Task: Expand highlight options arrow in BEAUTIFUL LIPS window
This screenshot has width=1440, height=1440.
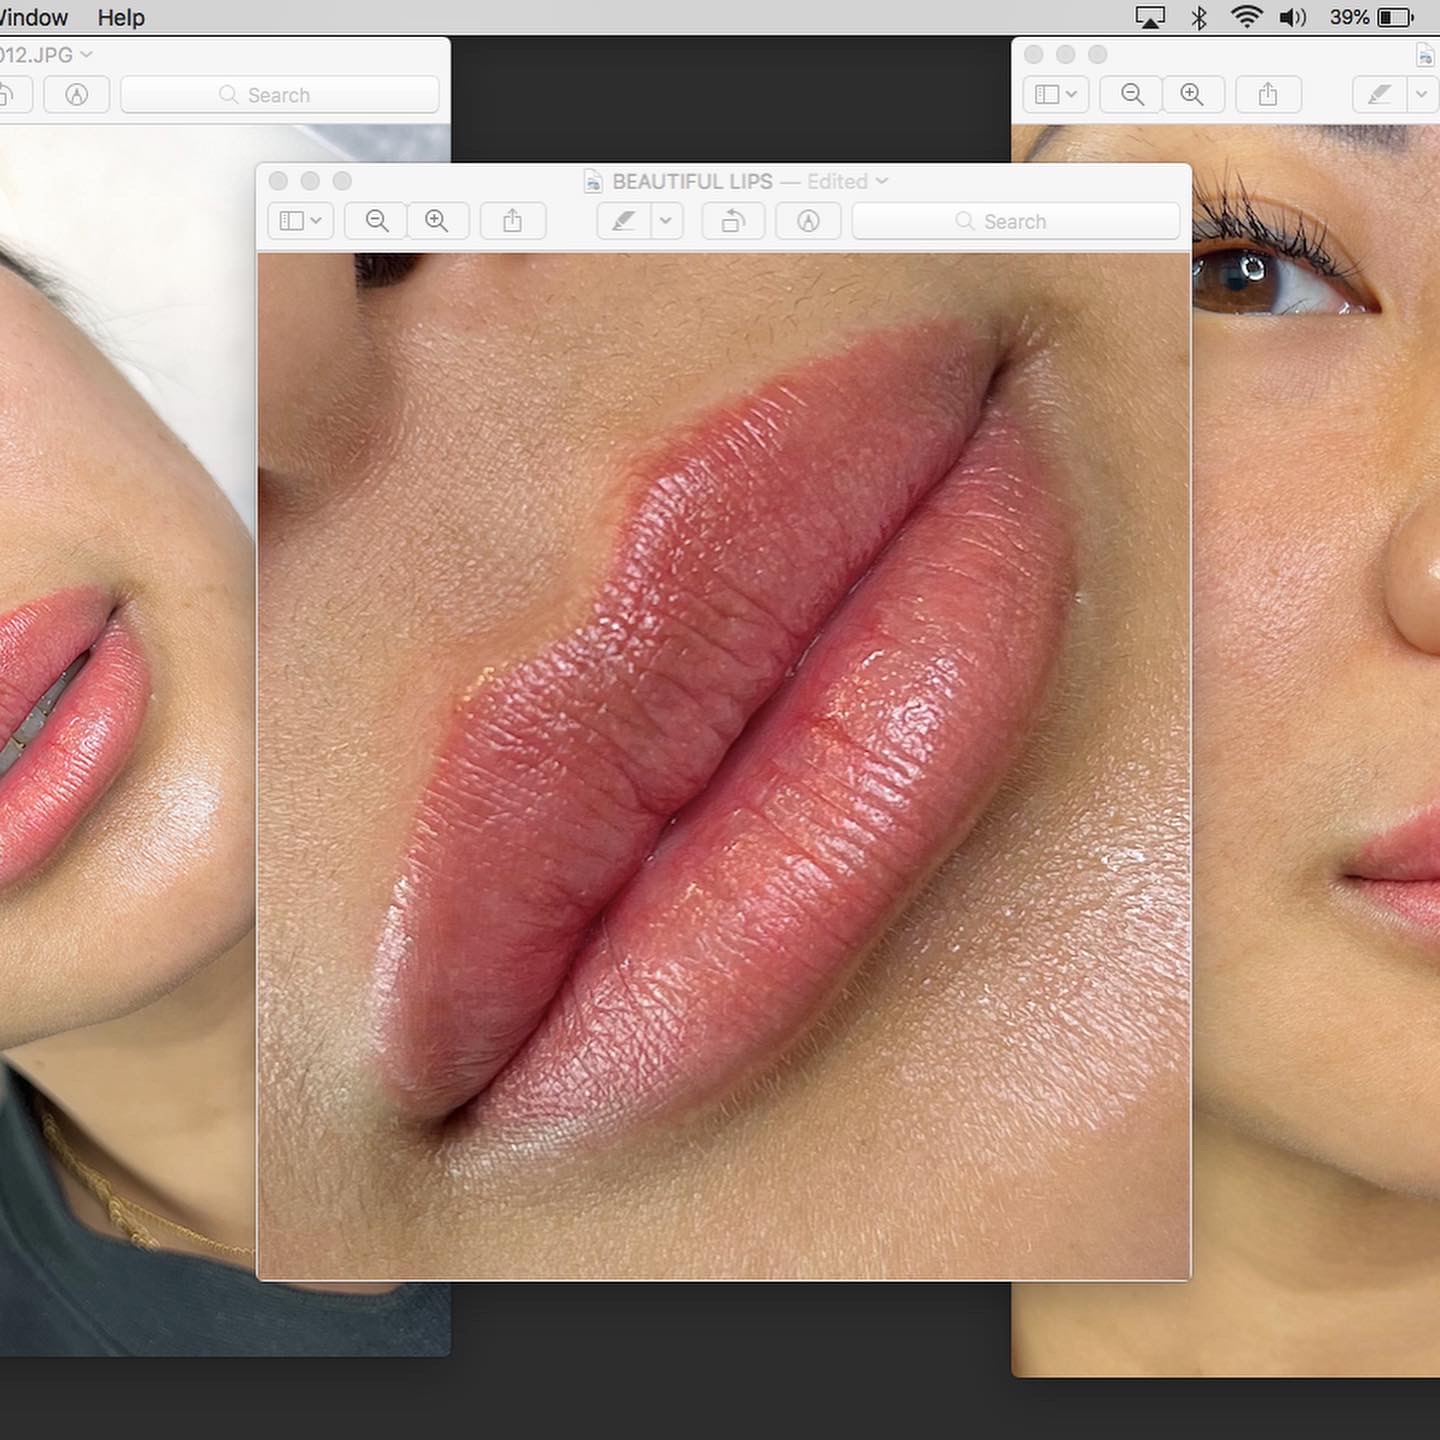Action: (x=666, y=221)
